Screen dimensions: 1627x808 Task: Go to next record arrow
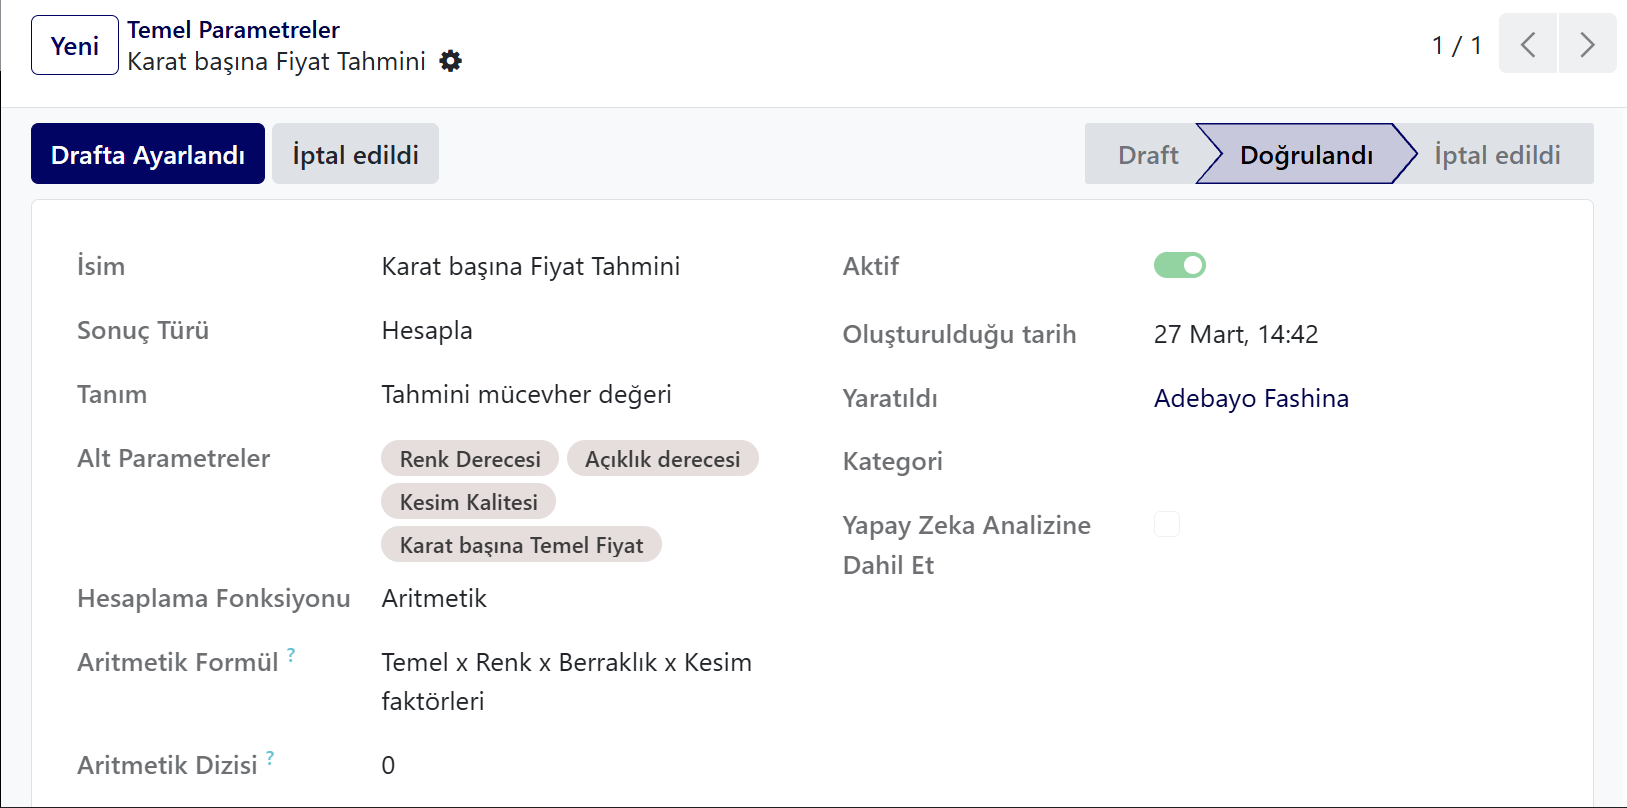tap(1587, 44)
